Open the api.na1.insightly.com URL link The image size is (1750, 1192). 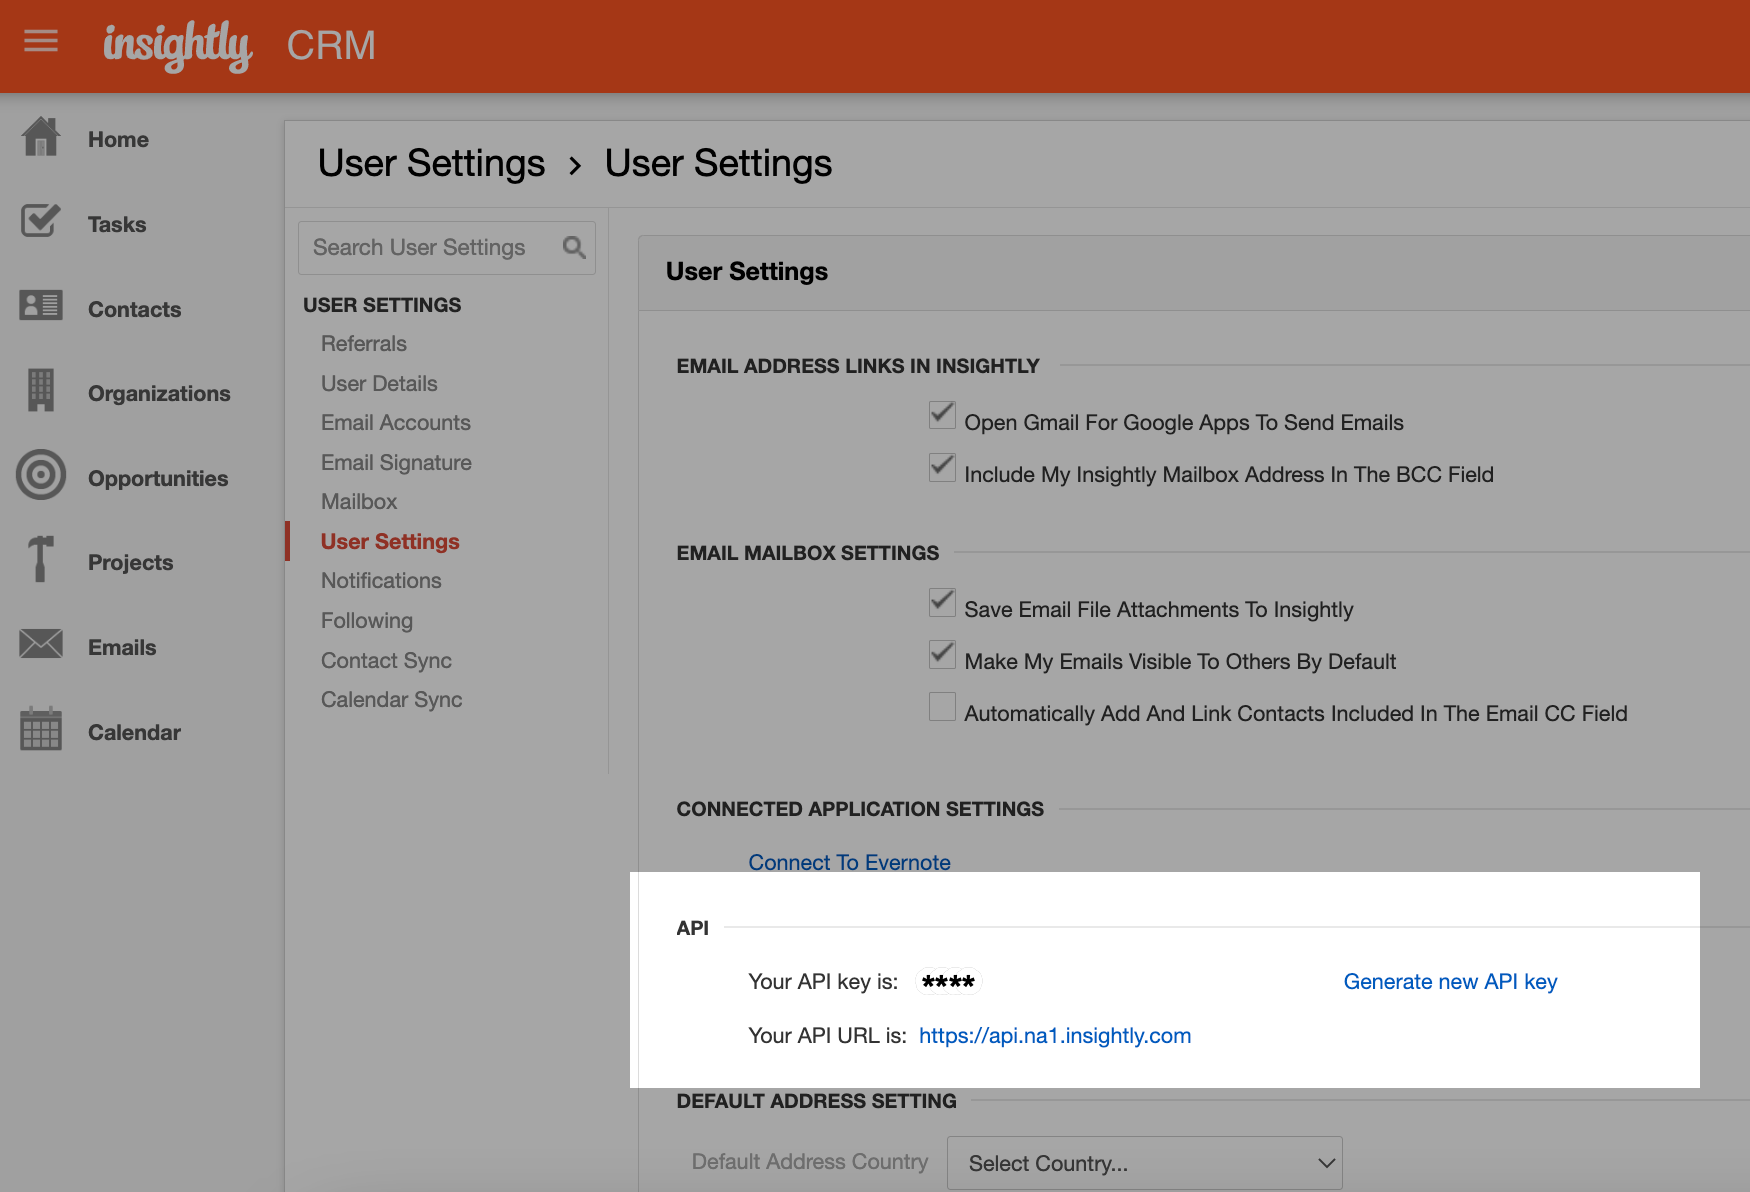point(1055,1036)
